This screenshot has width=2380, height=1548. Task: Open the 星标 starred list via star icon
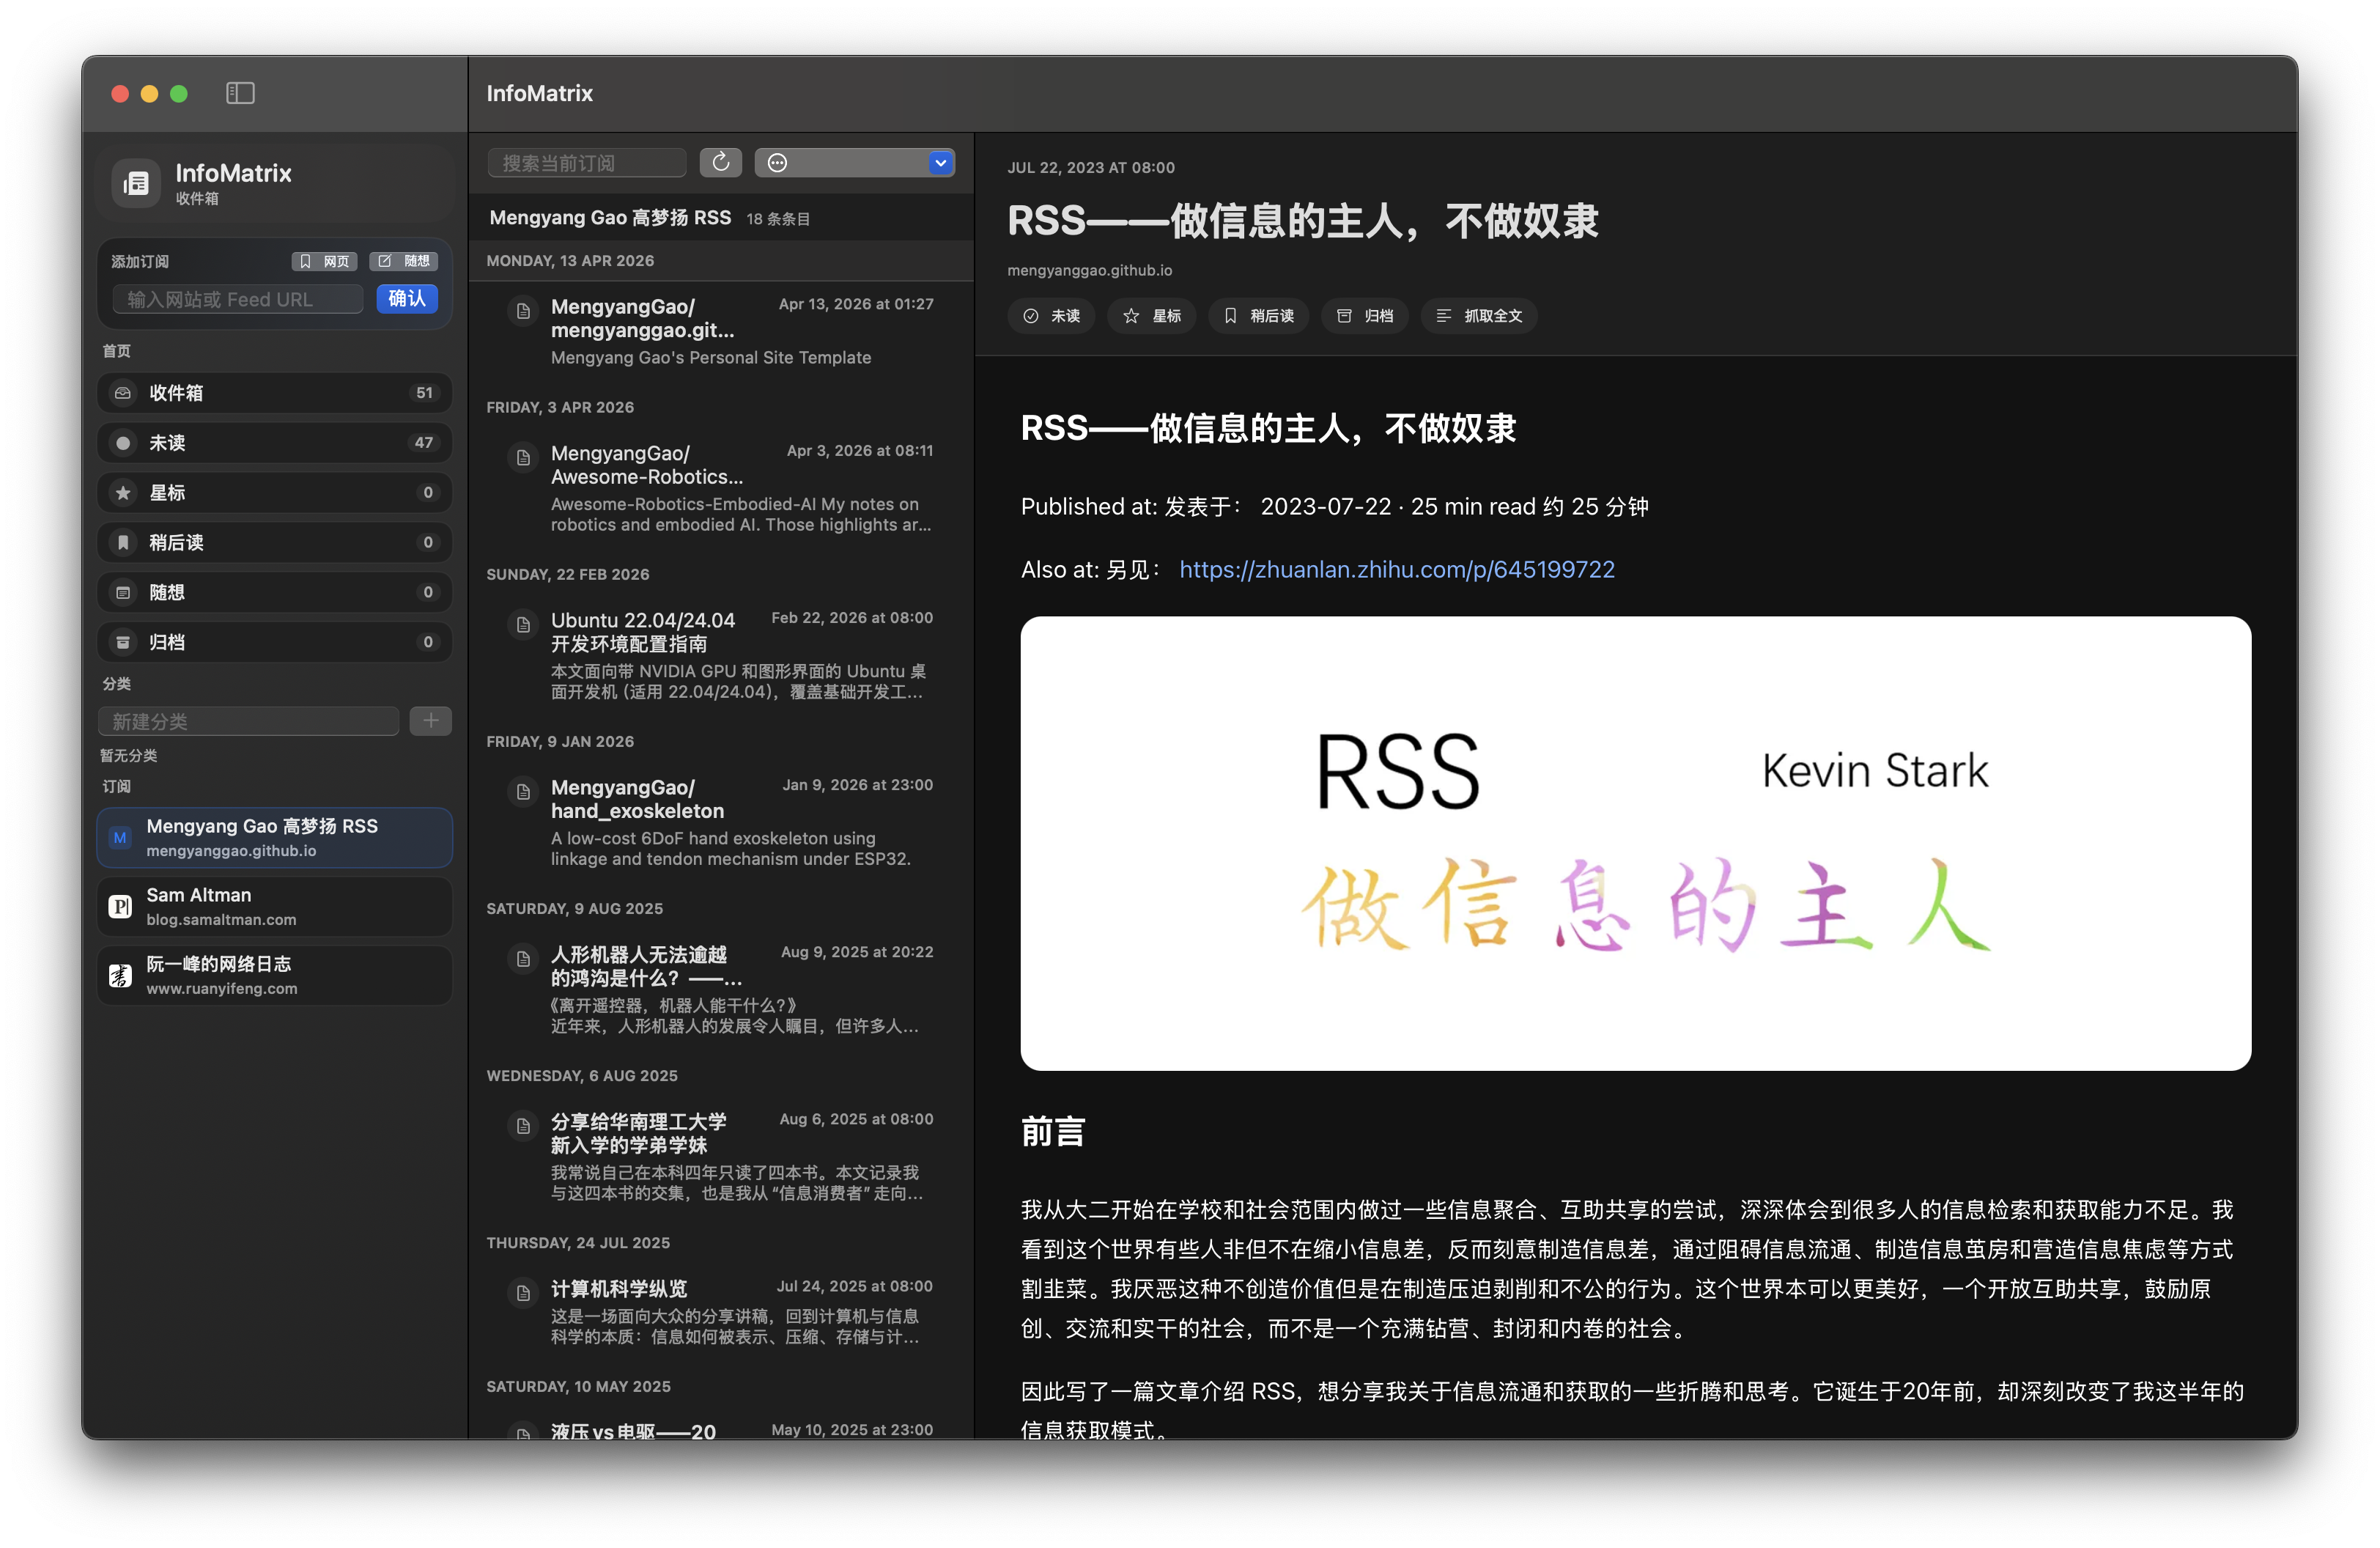point(123,492)
